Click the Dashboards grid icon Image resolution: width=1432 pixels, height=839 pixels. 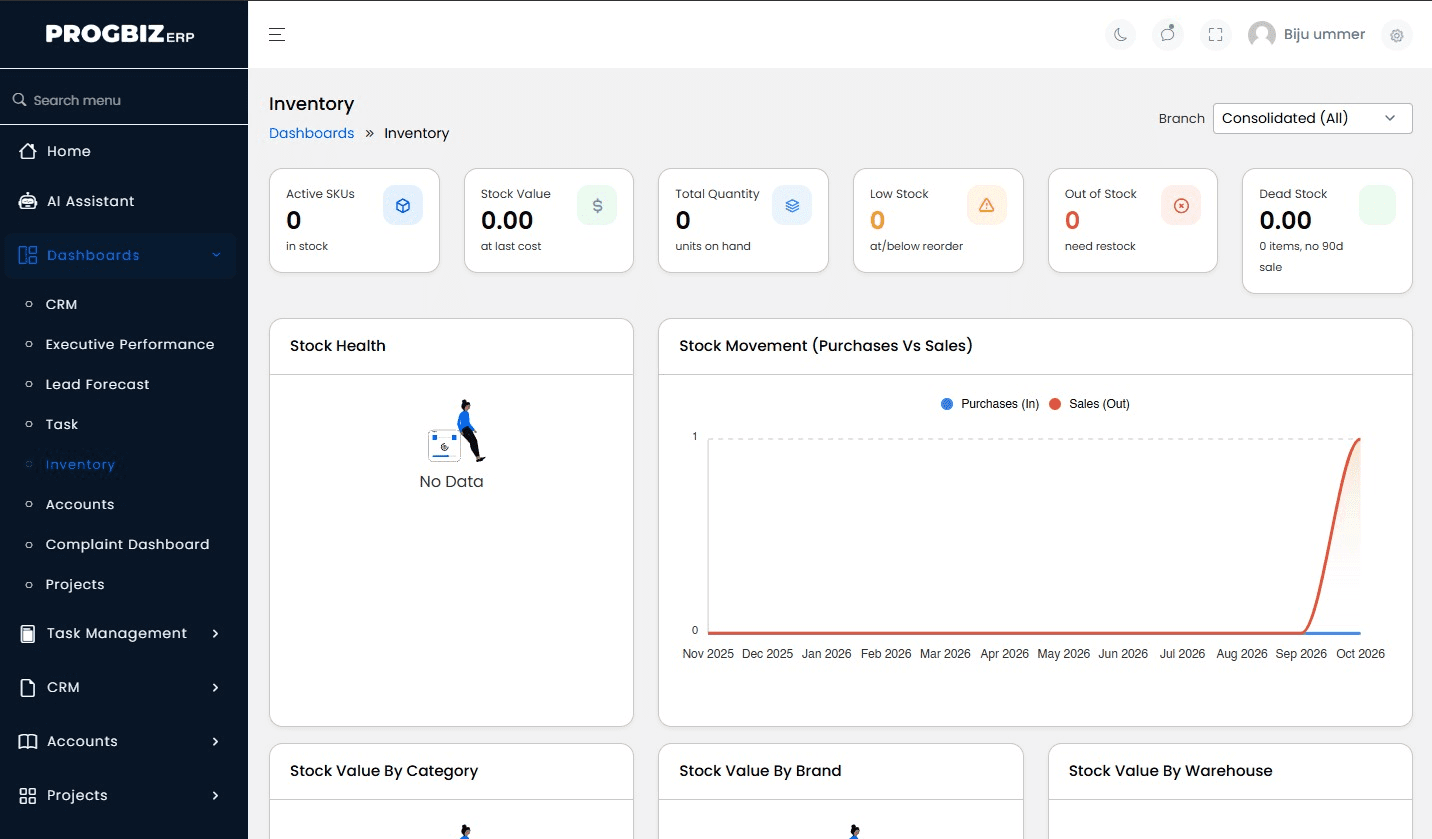click(28, 255)
